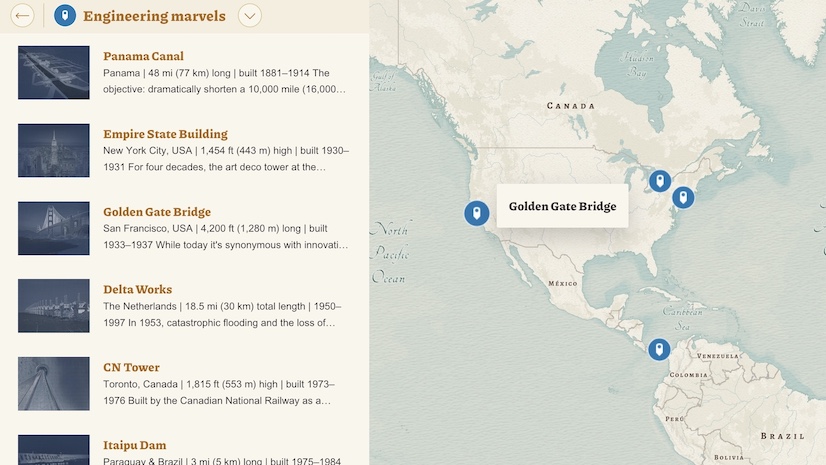Select the Itaipu Dam list entry
Screen dimensions: 826x465
pos(134,446)
